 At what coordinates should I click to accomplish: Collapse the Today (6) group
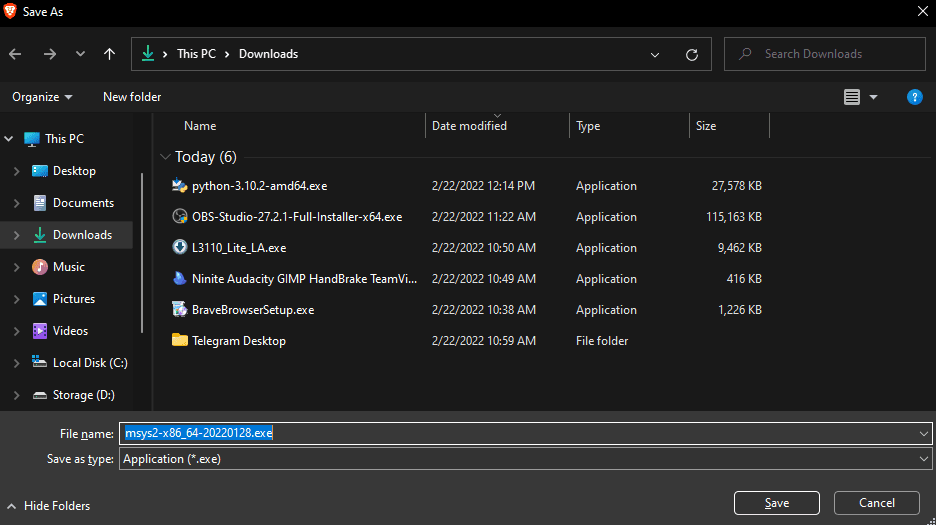click(x=165, y=157)
